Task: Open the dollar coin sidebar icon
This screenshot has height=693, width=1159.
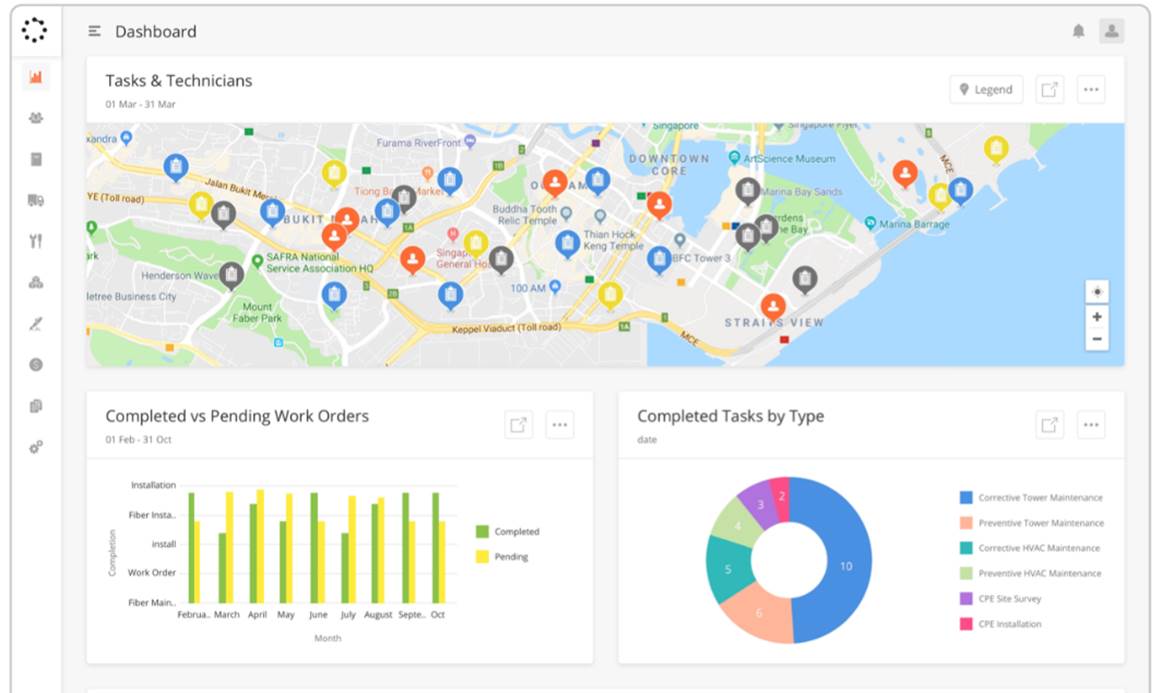Action: point(36,365)
